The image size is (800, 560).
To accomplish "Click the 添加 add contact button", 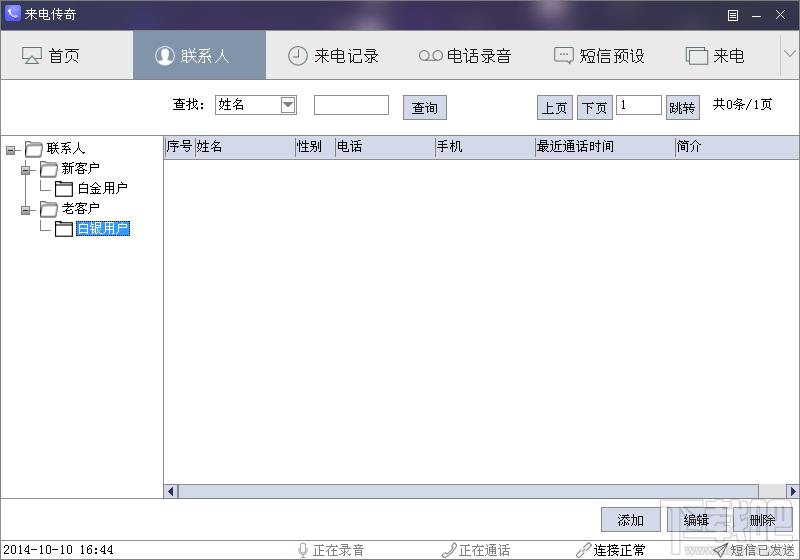I will [x=630, y=520].
